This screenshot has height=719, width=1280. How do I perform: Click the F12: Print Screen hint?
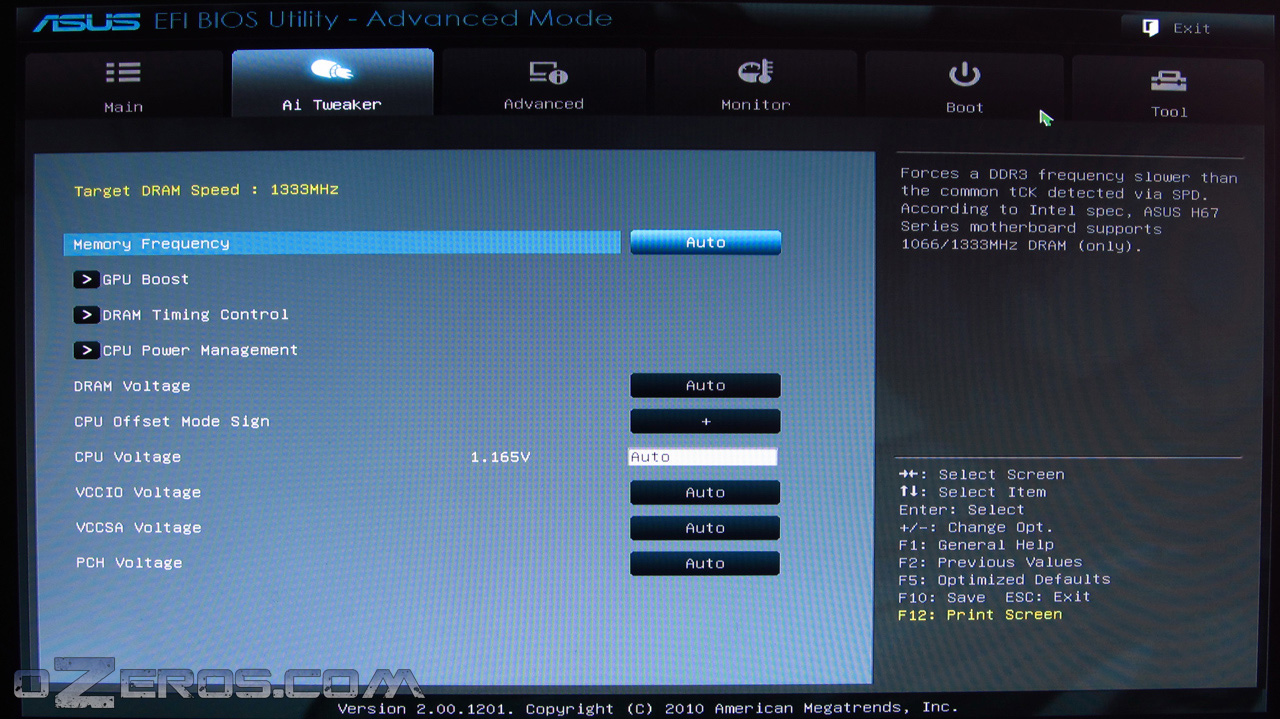[980, 615]
